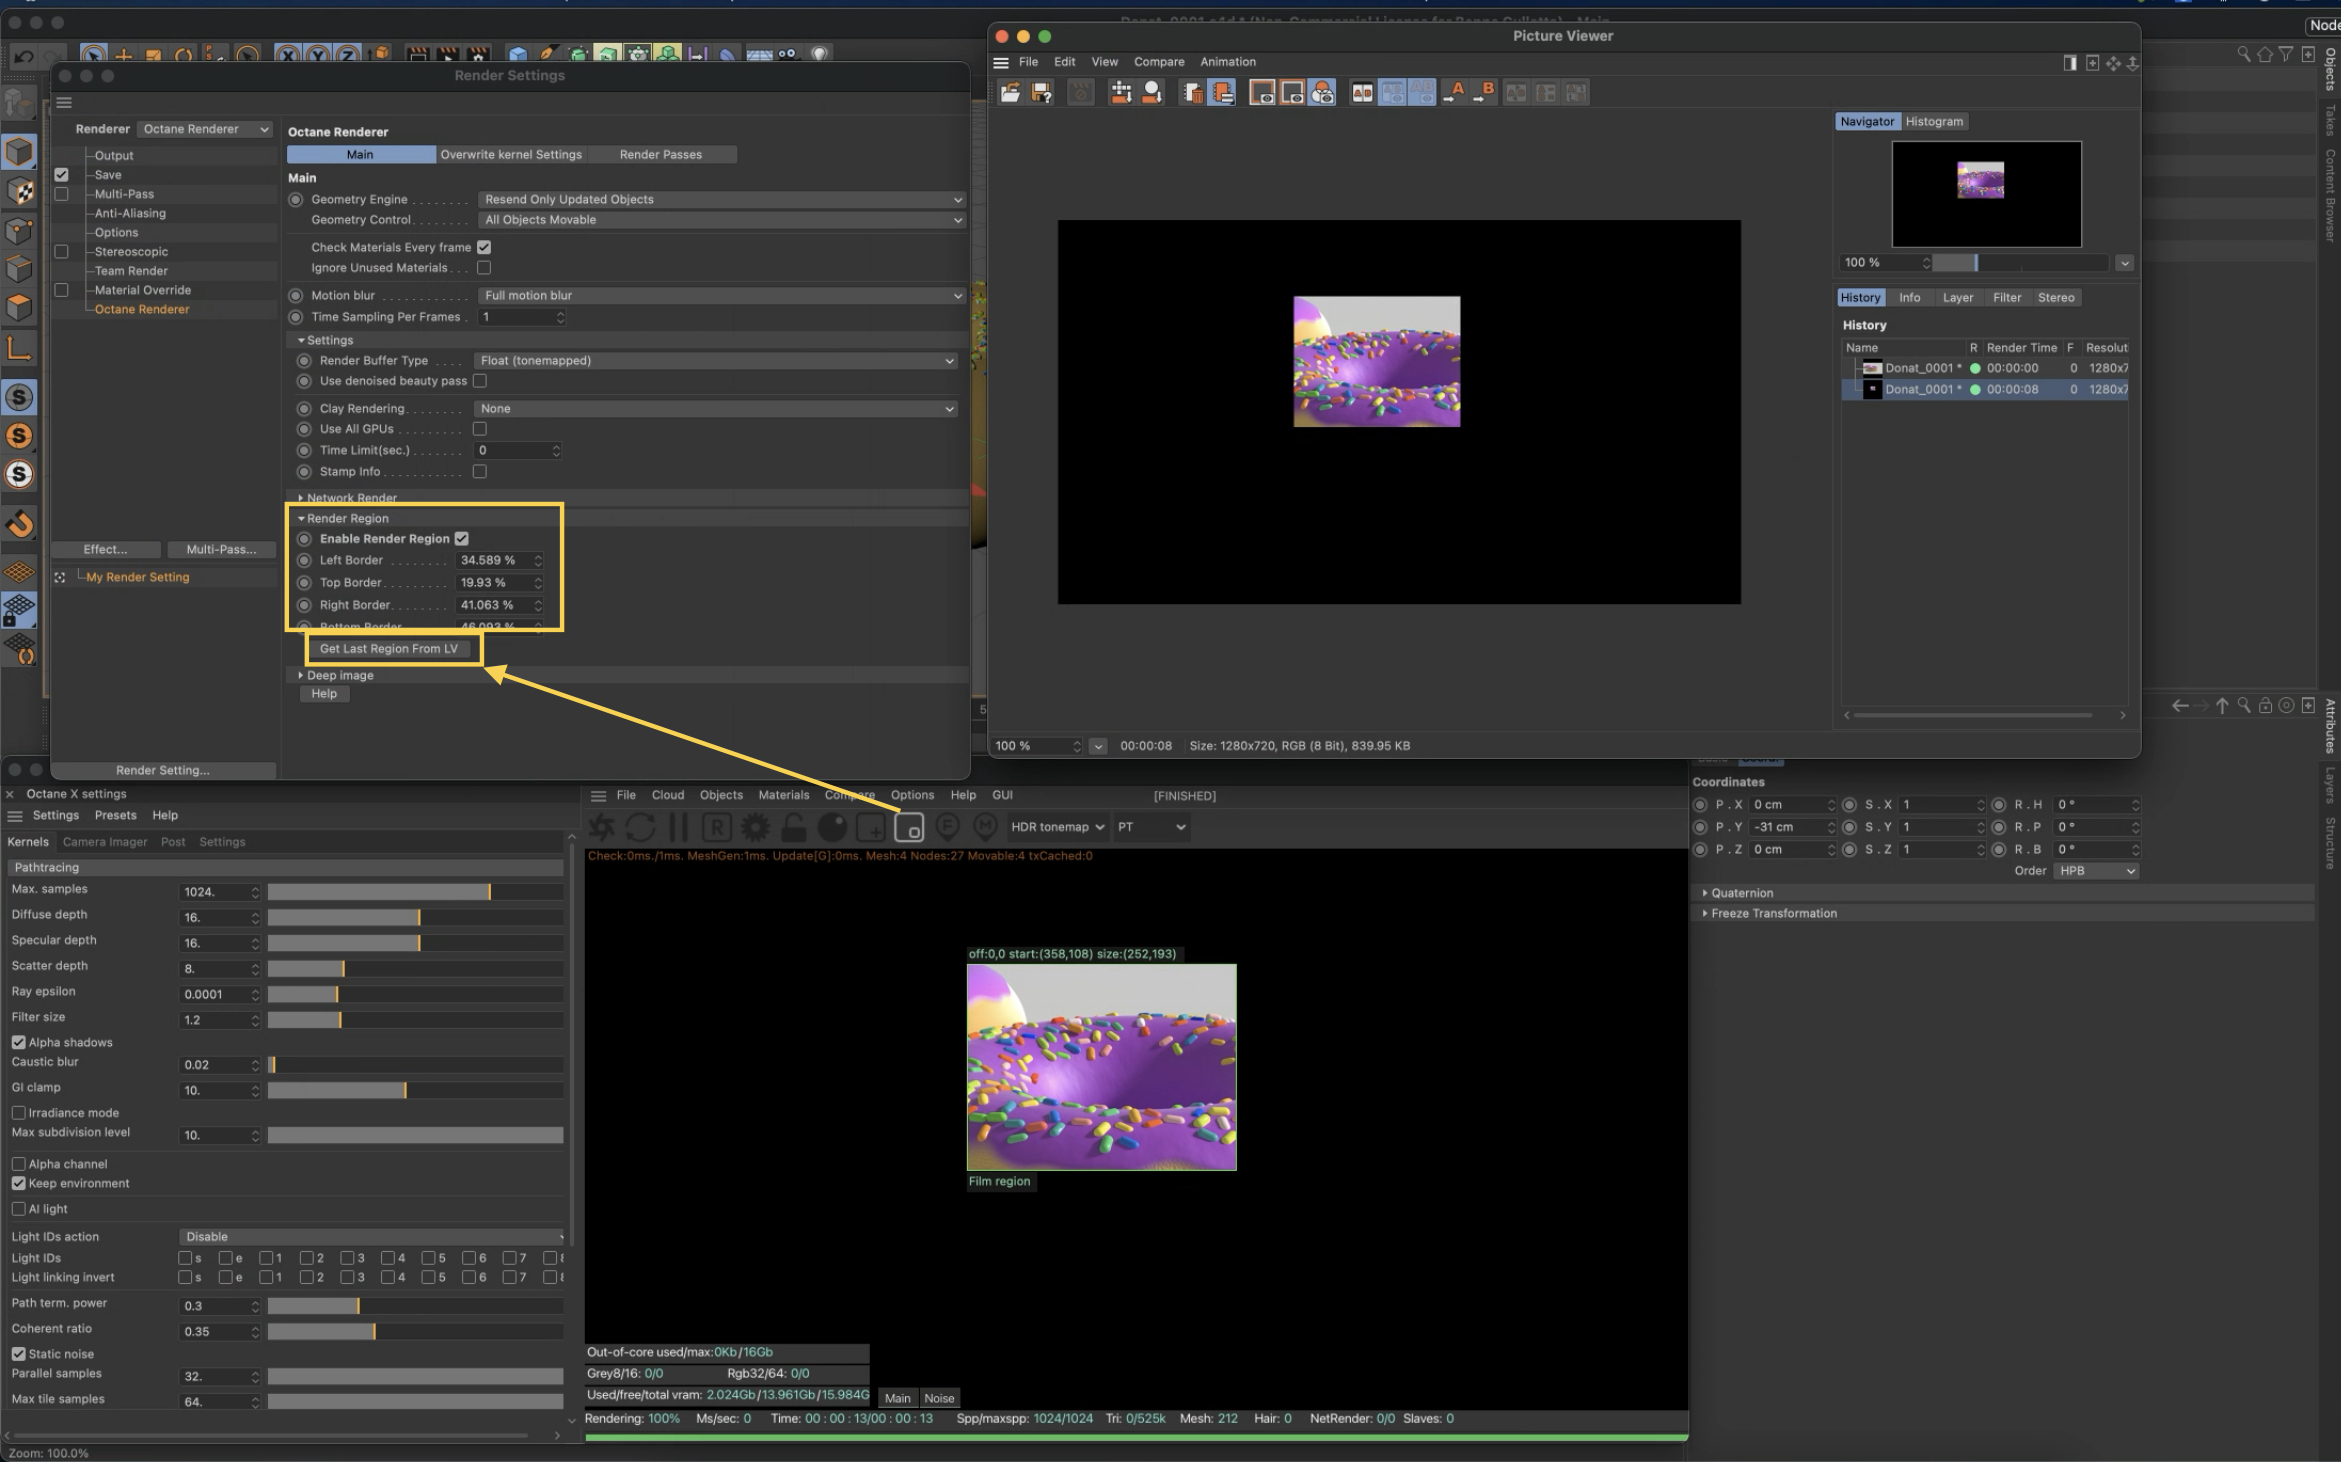Click the Multi-Pass... button

220,550
